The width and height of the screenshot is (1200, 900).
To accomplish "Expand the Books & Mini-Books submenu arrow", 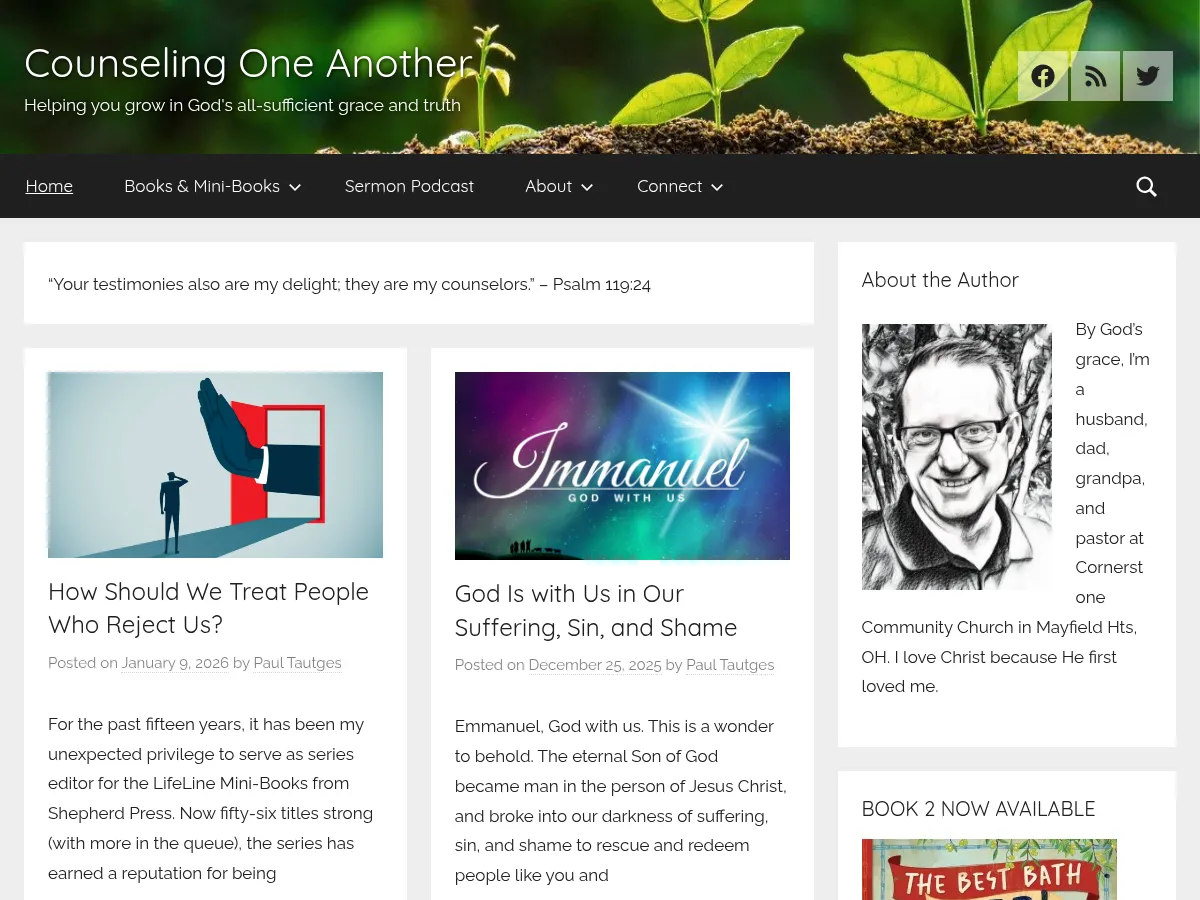I will [295, 187].
